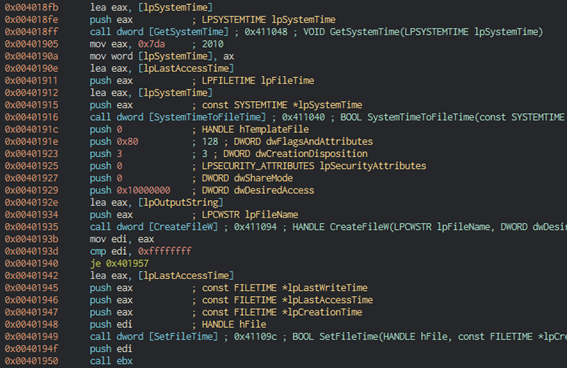The image size is (567, 368).
Task: Click the CreateFileW function reference
Action: (183, 227)
